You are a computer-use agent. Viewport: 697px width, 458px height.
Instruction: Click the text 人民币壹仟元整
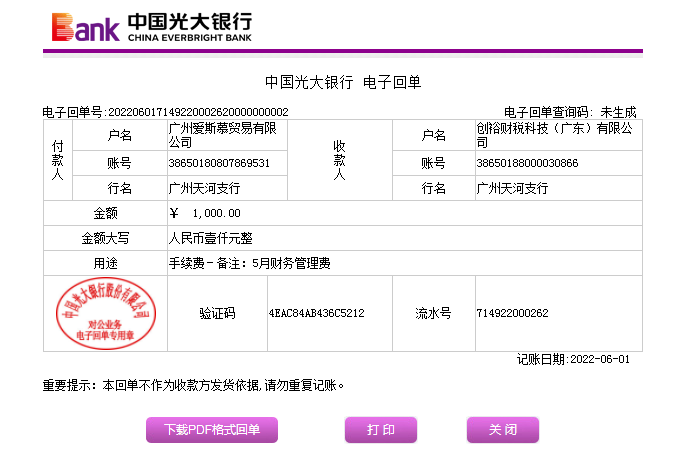(x=211, y=238)
